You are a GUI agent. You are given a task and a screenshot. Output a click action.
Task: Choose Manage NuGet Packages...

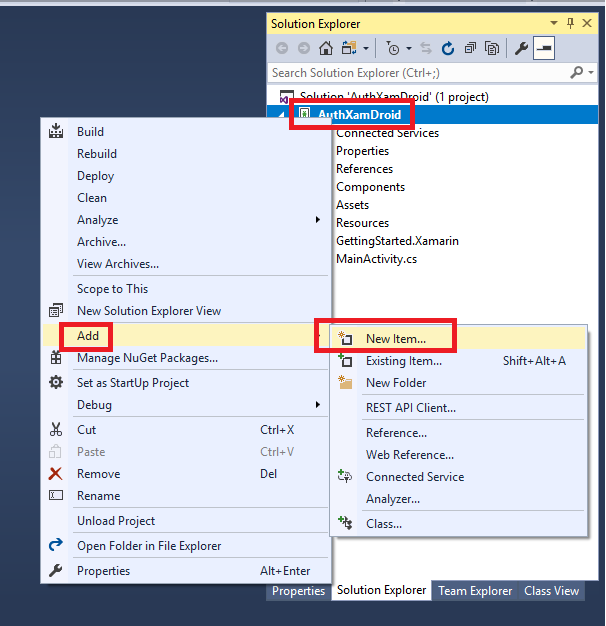pyautogui.click(x=186, y=358)
